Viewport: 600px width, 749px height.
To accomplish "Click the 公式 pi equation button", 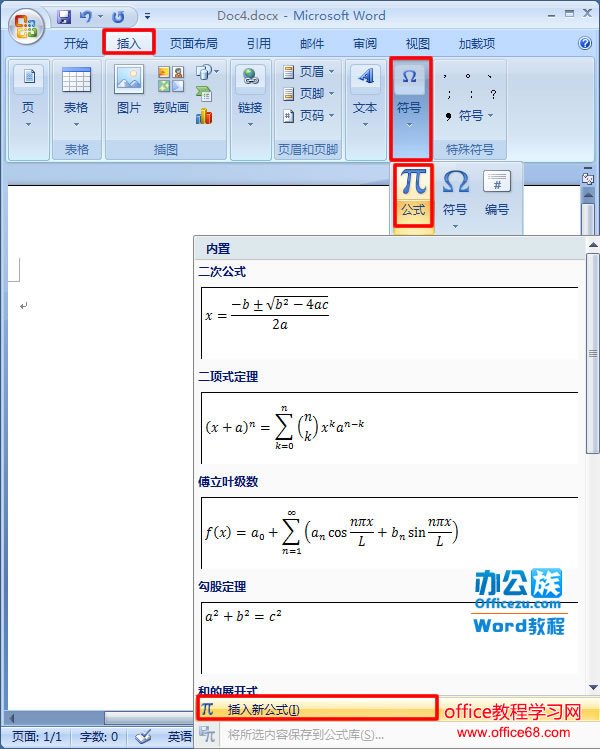I will point(413,195).
